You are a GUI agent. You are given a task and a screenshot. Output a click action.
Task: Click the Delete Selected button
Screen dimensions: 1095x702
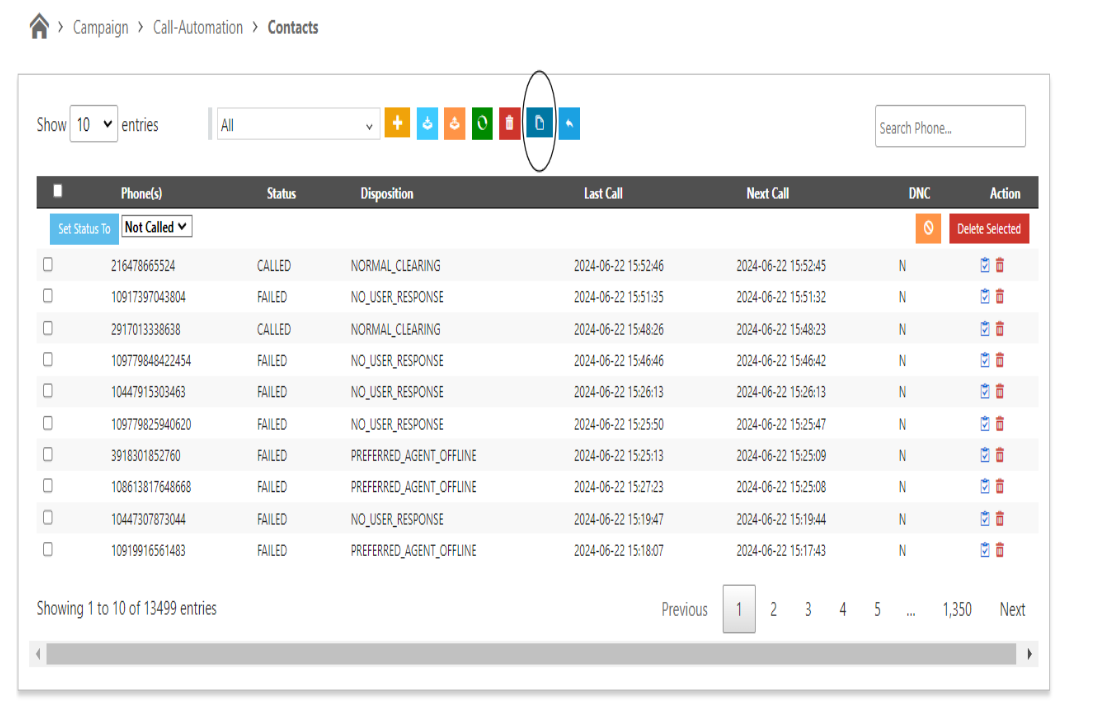pos(988,229)
